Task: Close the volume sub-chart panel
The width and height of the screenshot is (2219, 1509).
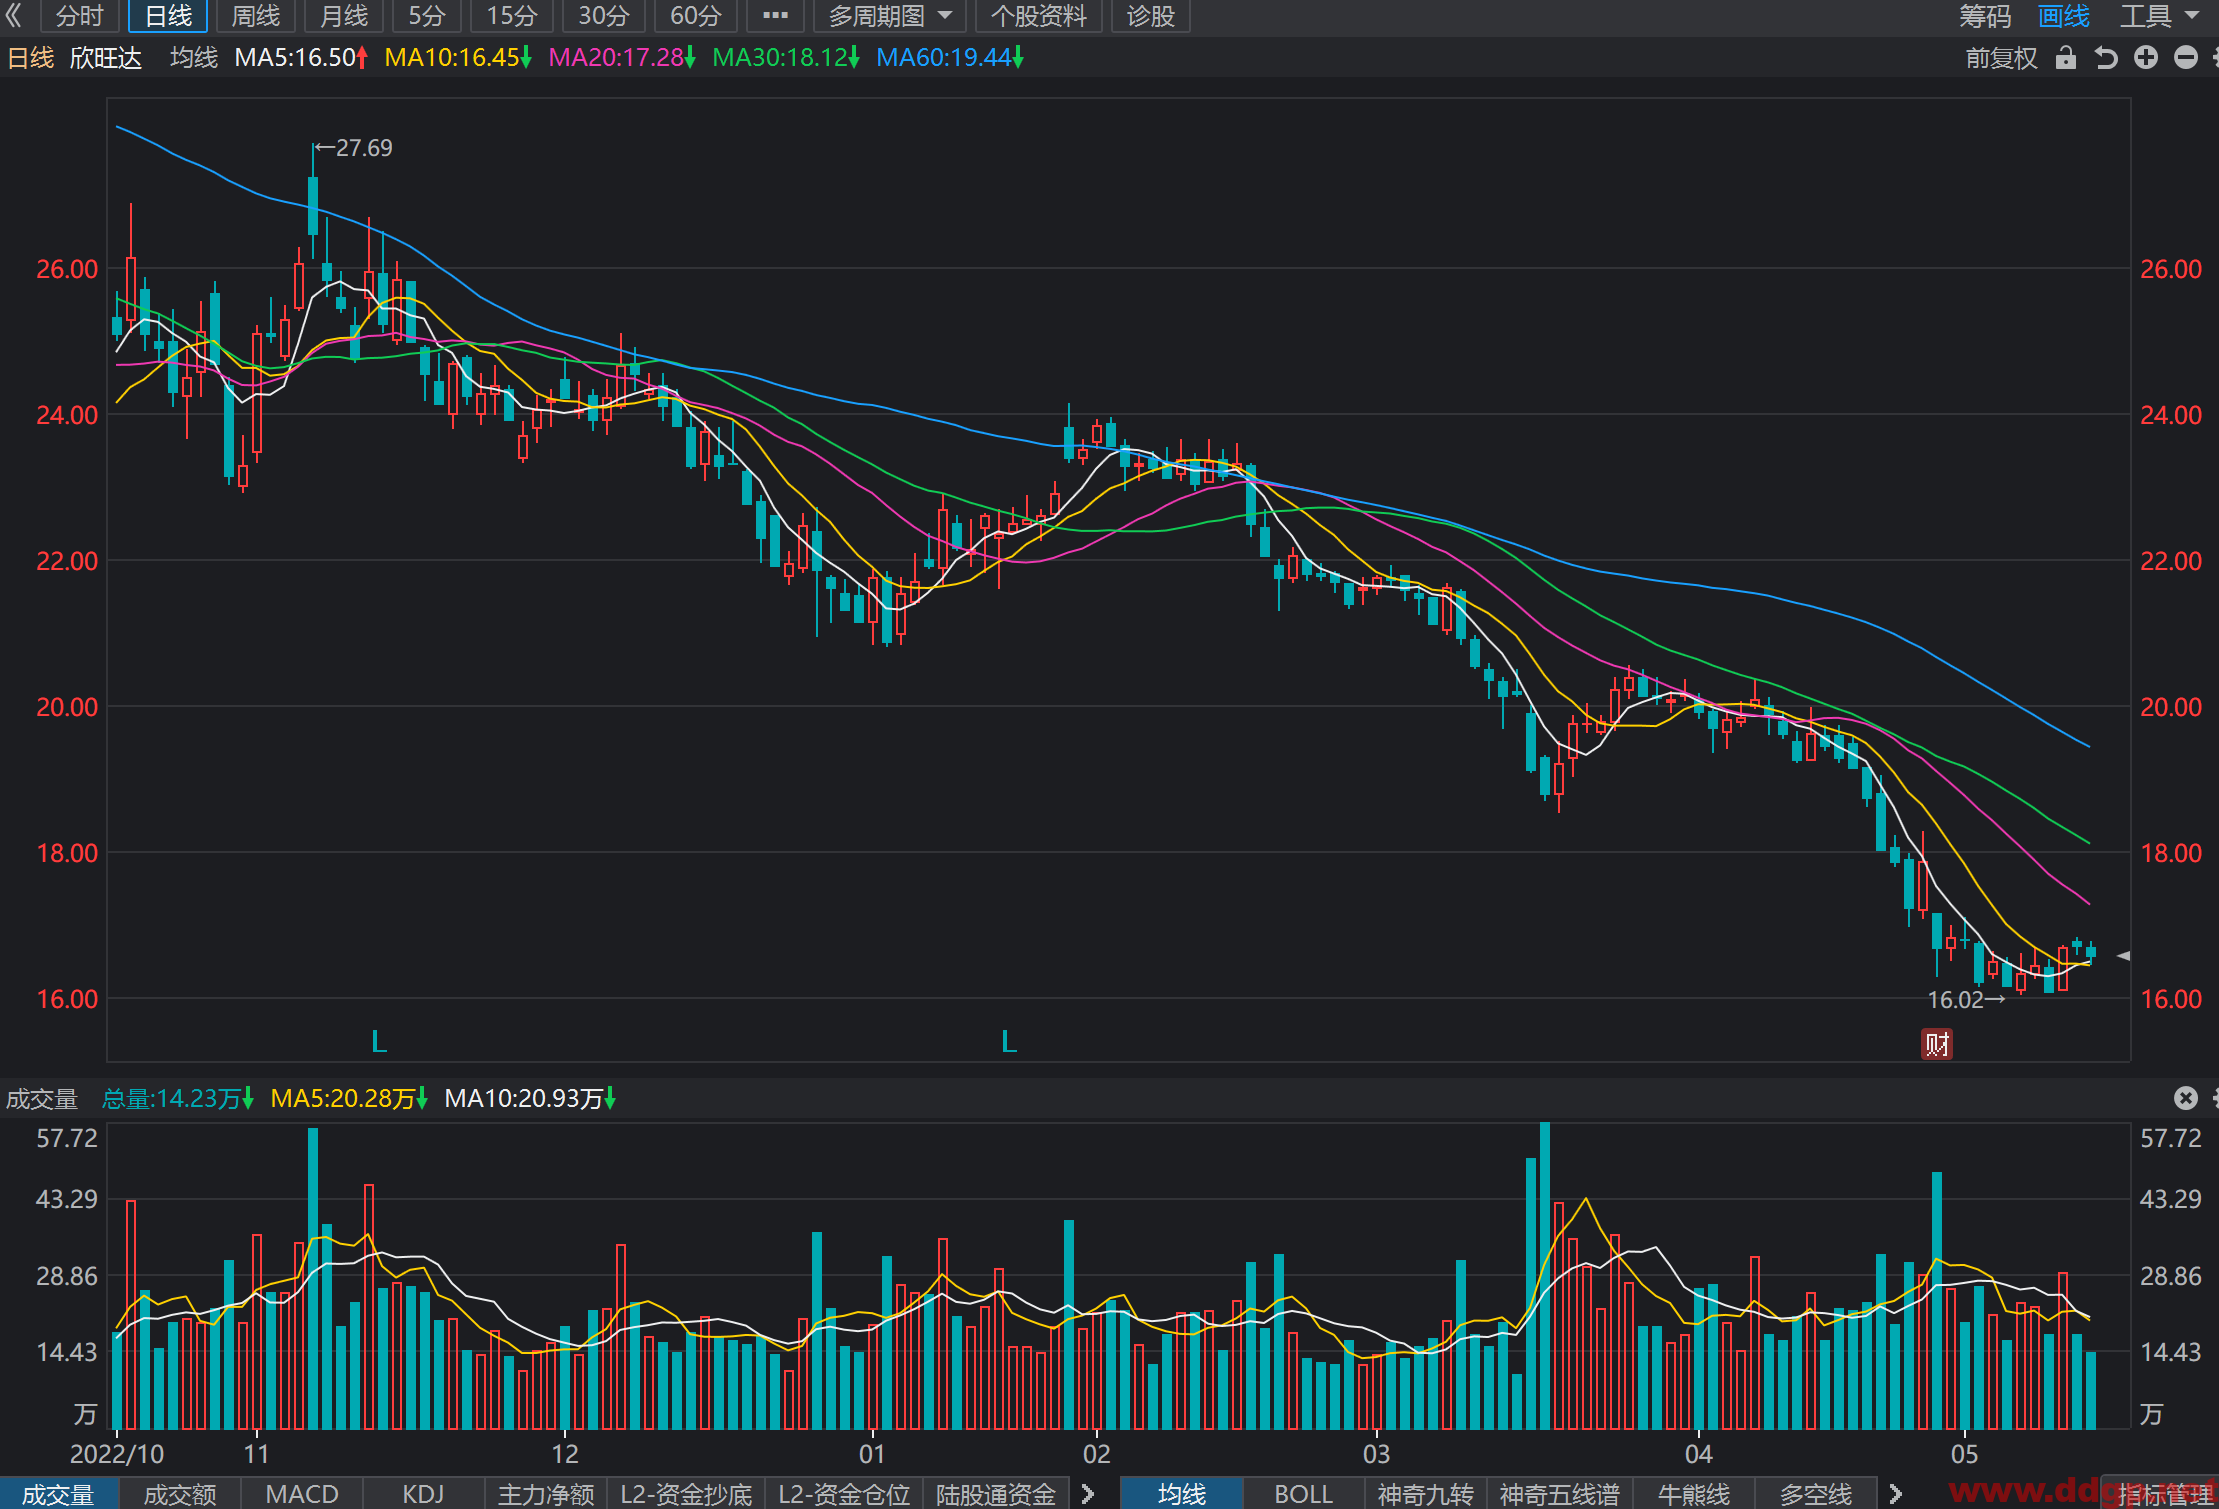Action: coord(2186,1098)
